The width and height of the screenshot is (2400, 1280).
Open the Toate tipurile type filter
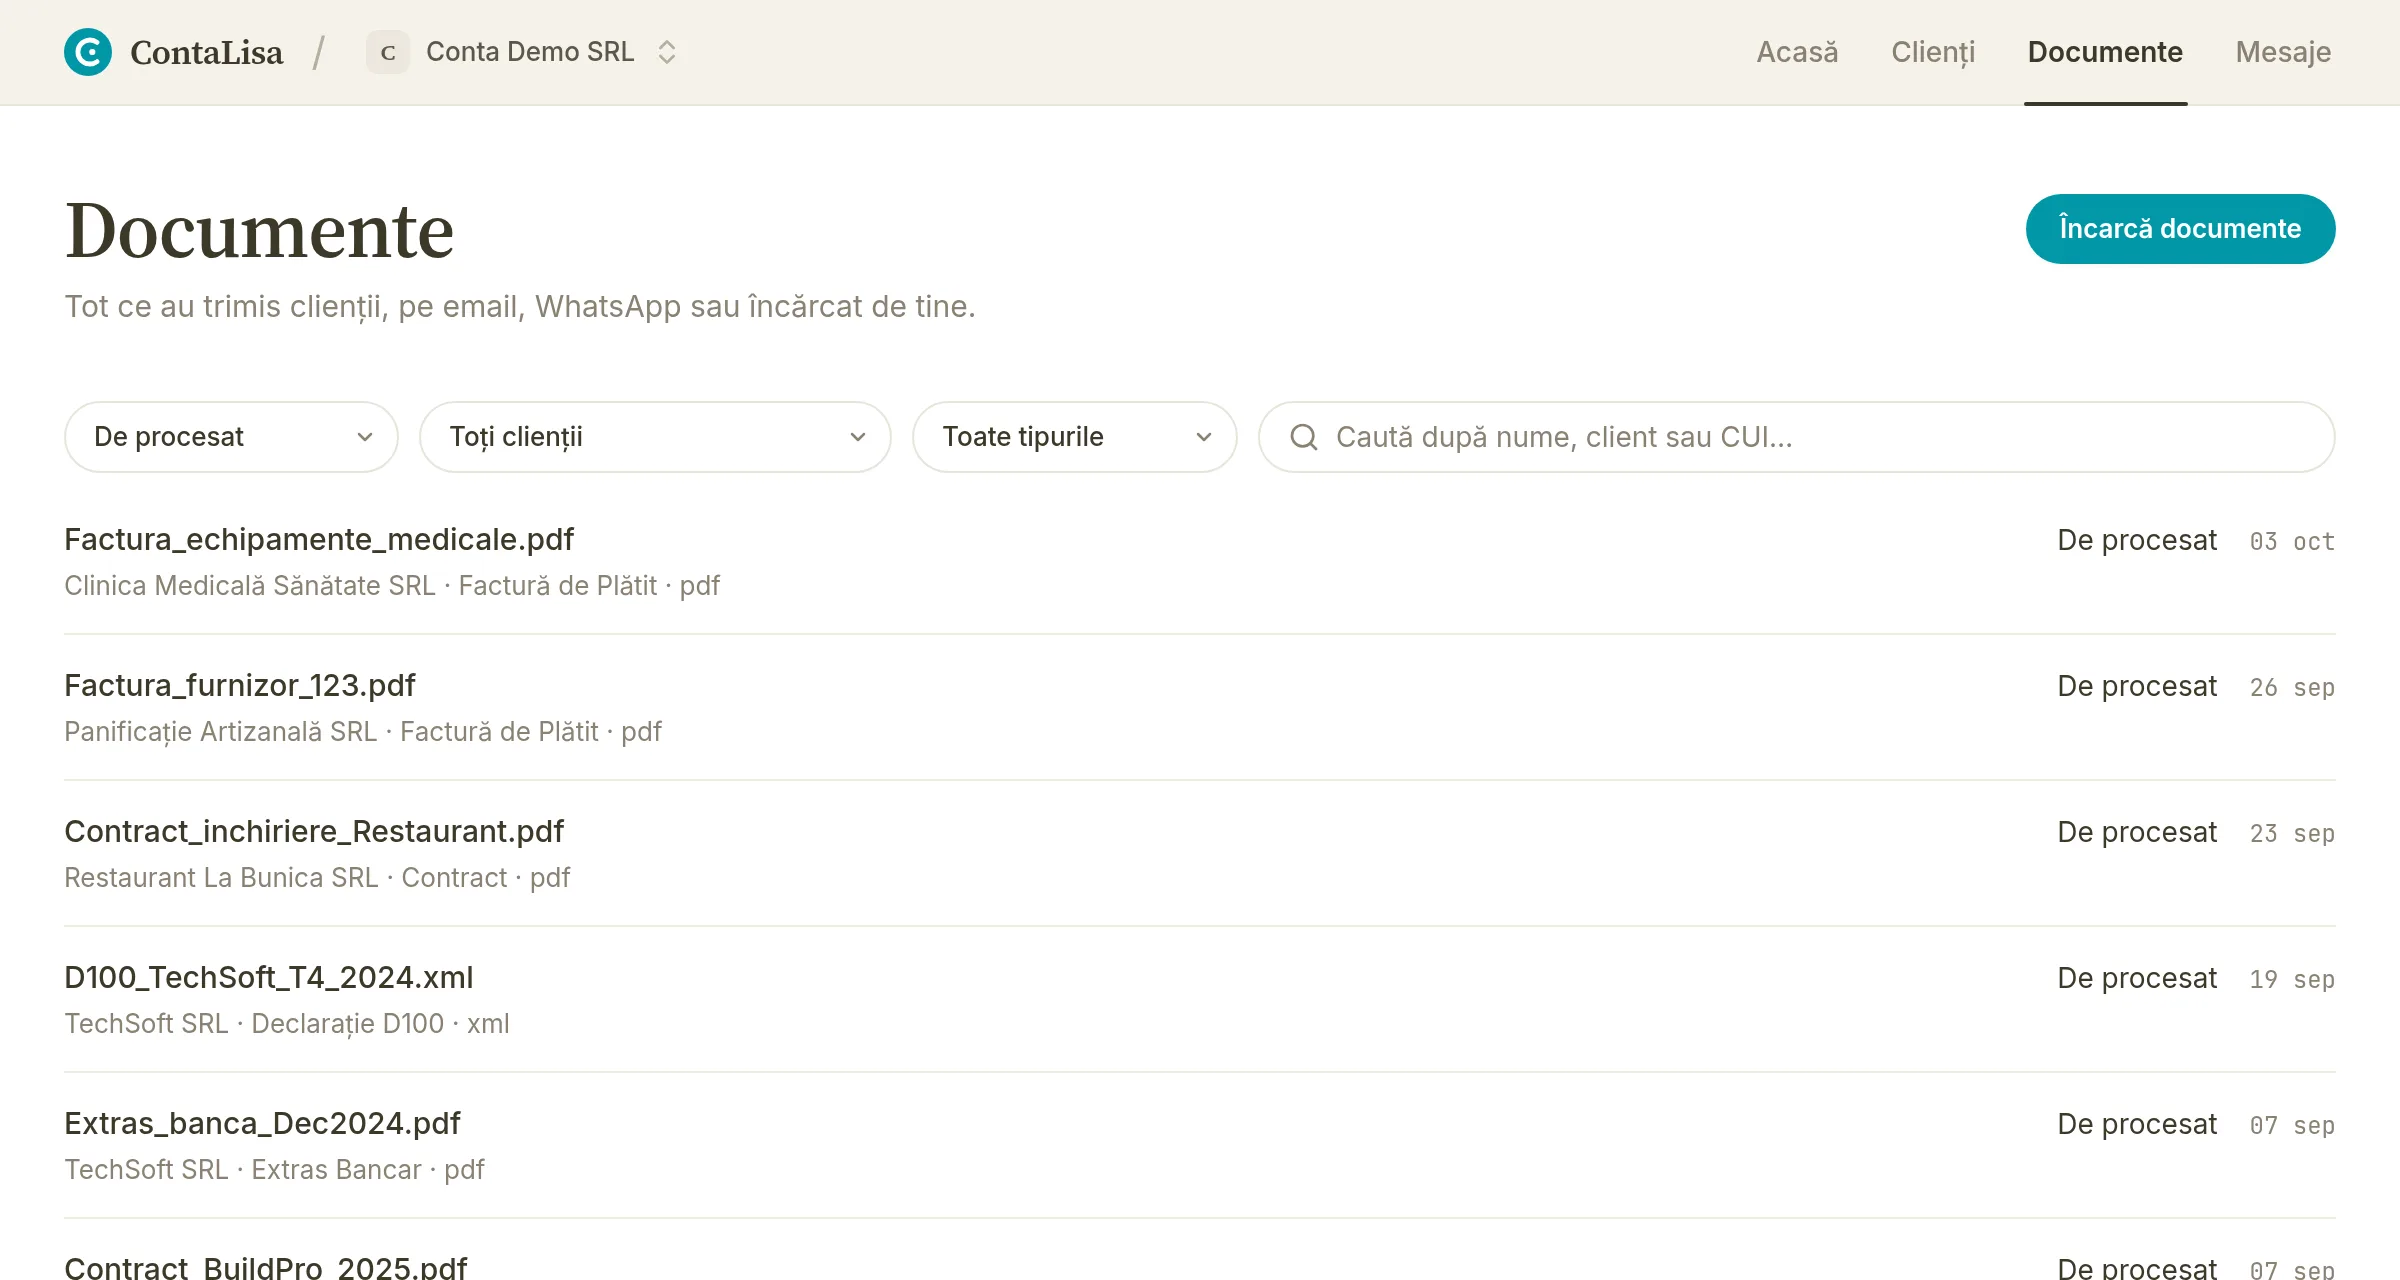point(1074,437)
